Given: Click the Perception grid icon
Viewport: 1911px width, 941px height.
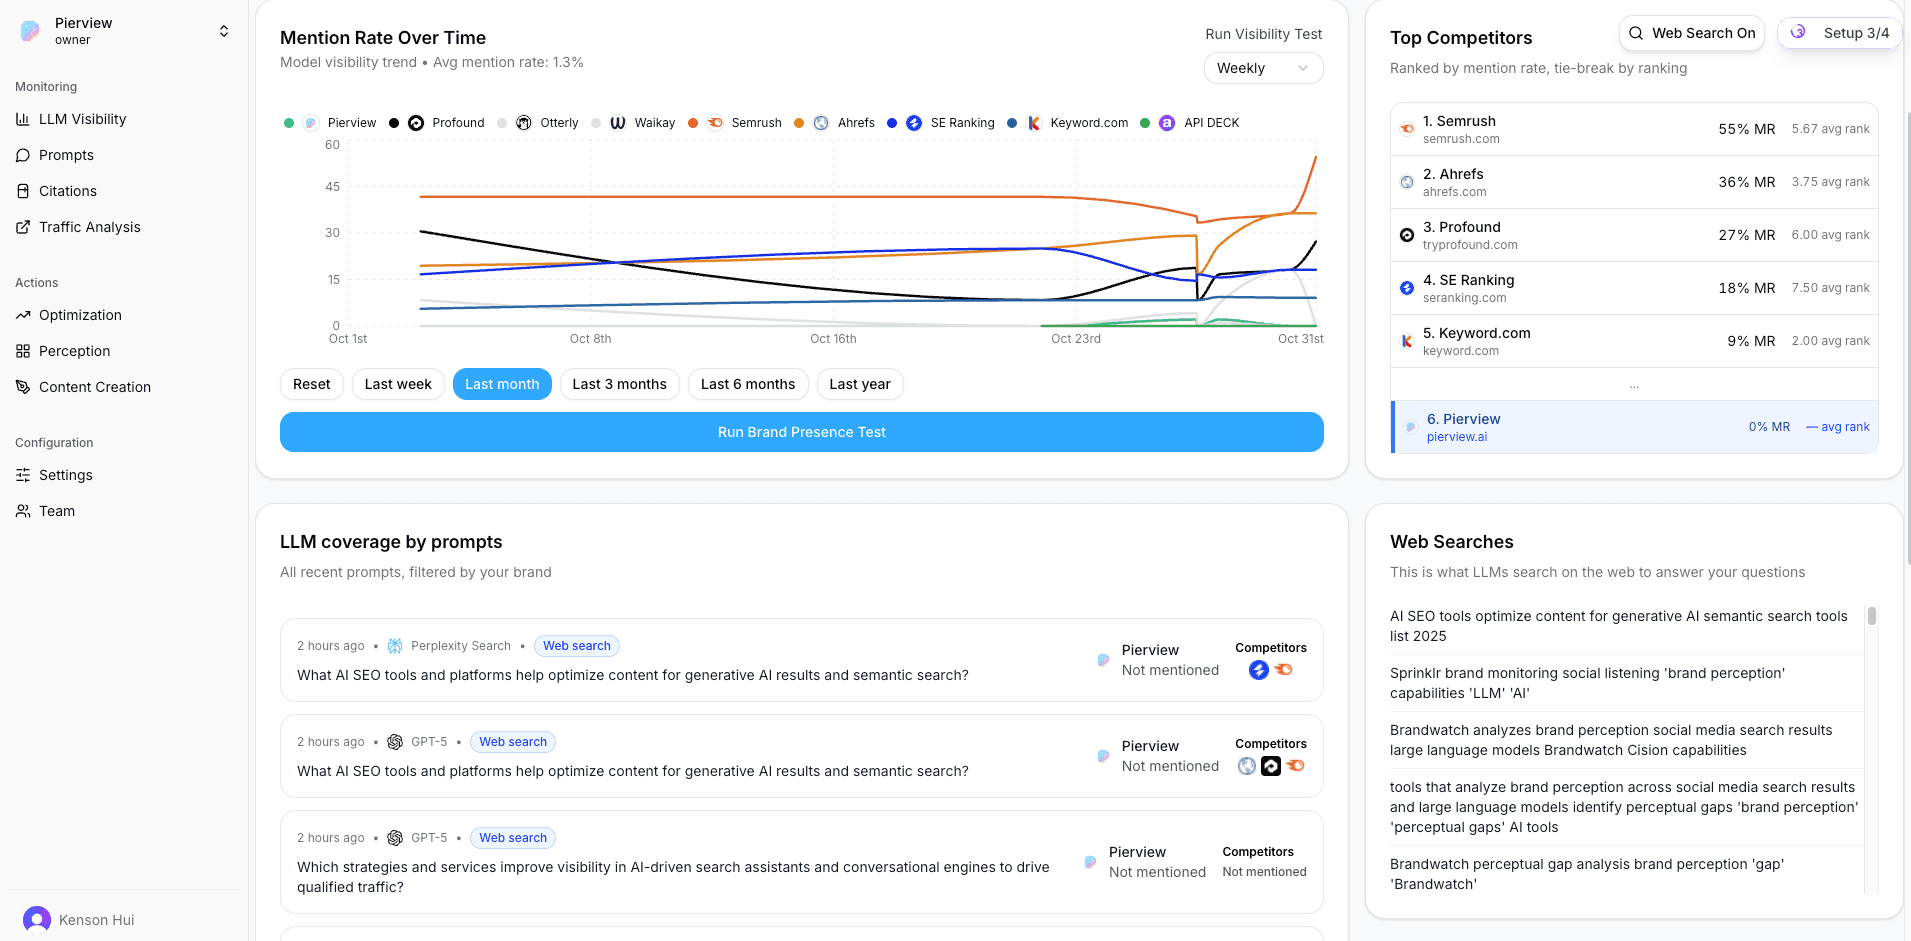Looking at the screenshot, I should (23, 351).
